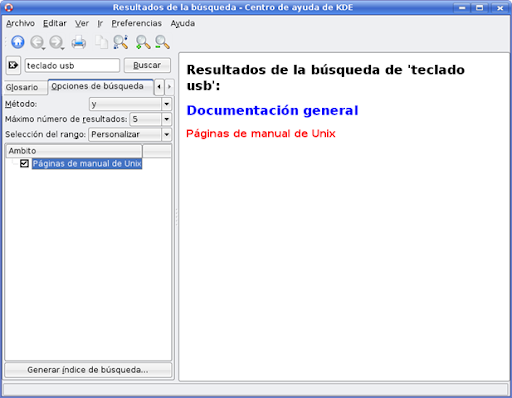Click the Ambito column header
The image size is (512, 398).
pos(74,151)
